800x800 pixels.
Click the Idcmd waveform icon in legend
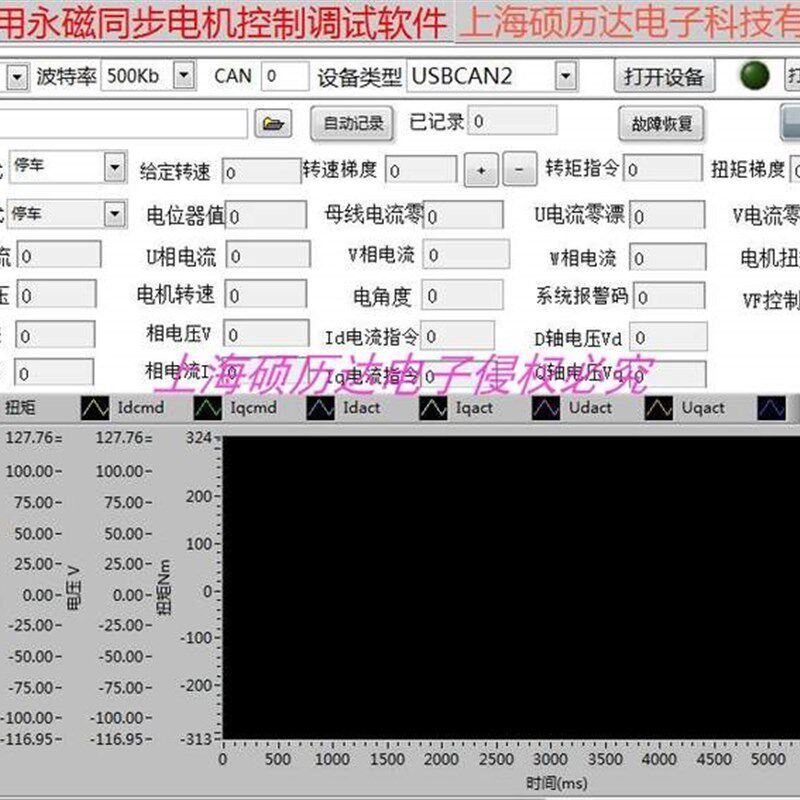coord(95,407)
